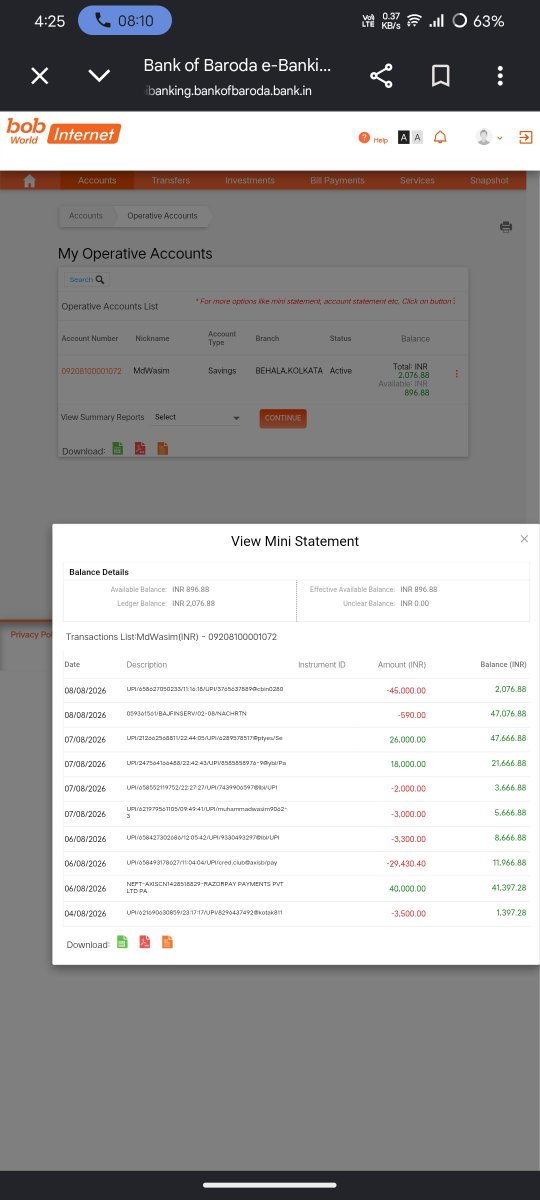Click the 'Account Number' column header

tap(90, 339)
